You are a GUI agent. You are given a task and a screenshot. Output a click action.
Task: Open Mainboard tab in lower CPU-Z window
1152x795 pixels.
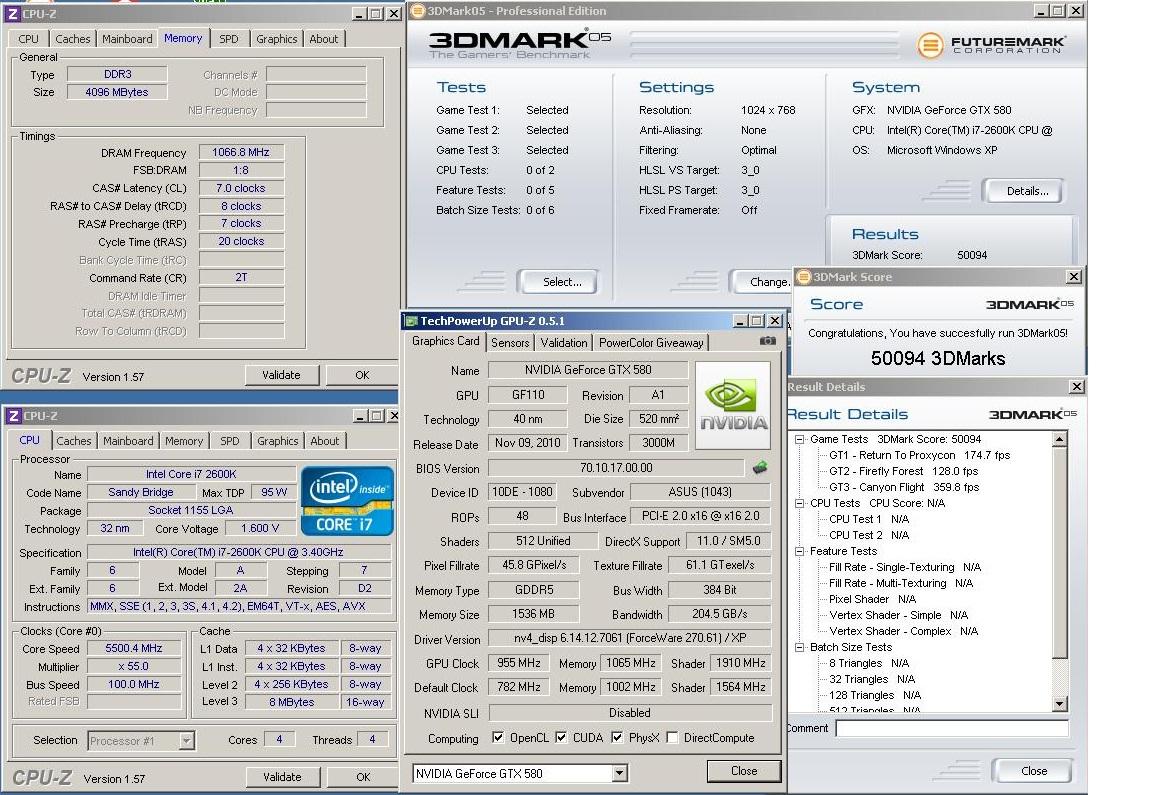coord(129,441)
